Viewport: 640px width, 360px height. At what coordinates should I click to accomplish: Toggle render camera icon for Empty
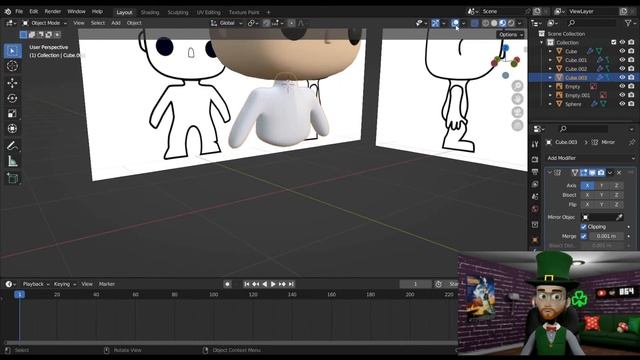click(631, 86)
